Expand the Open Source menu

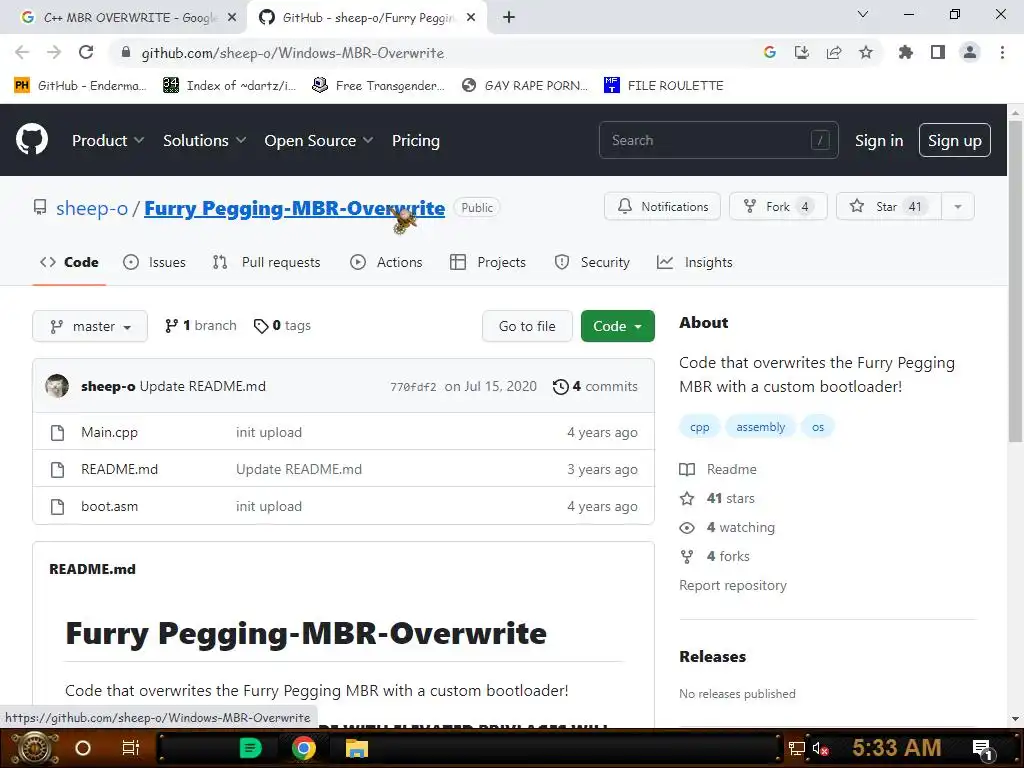click(319, 140)
